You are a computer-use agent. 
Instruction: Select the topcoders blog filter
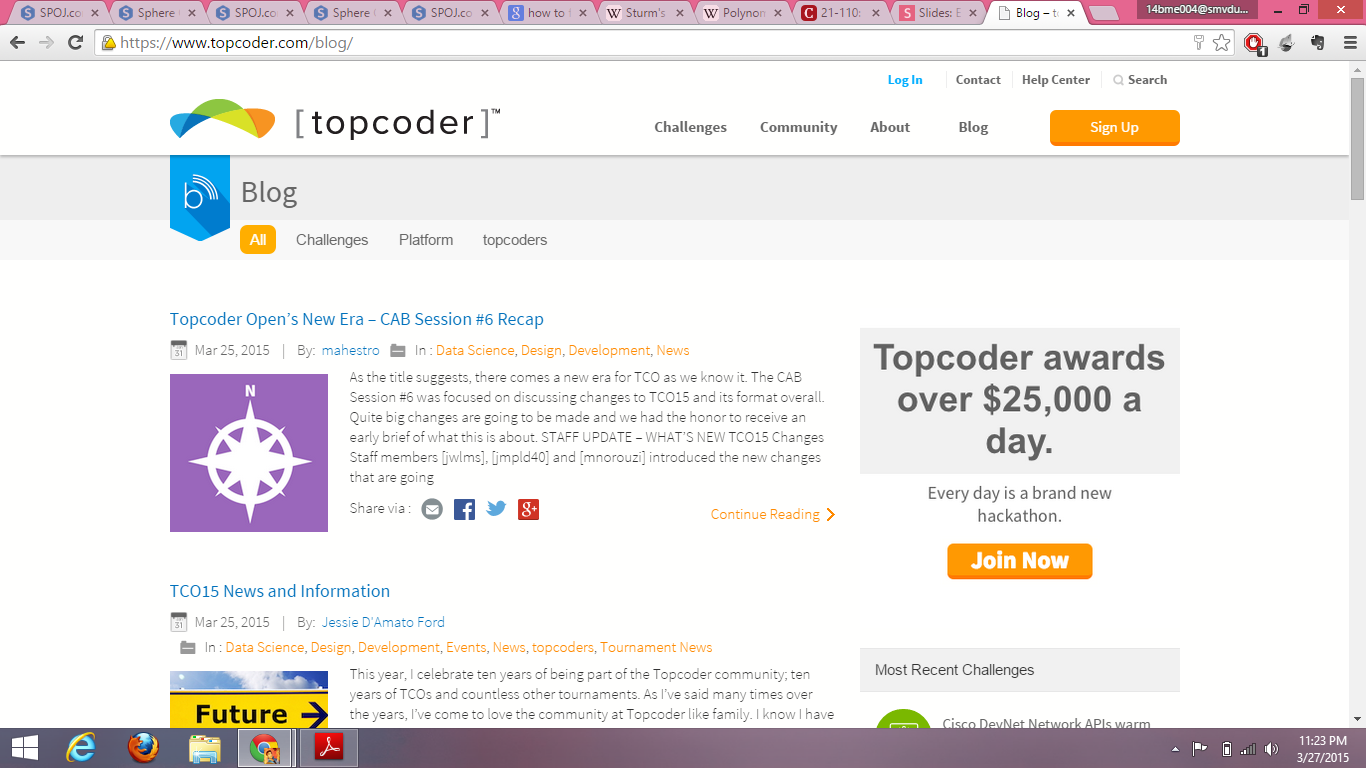(515, 240)
